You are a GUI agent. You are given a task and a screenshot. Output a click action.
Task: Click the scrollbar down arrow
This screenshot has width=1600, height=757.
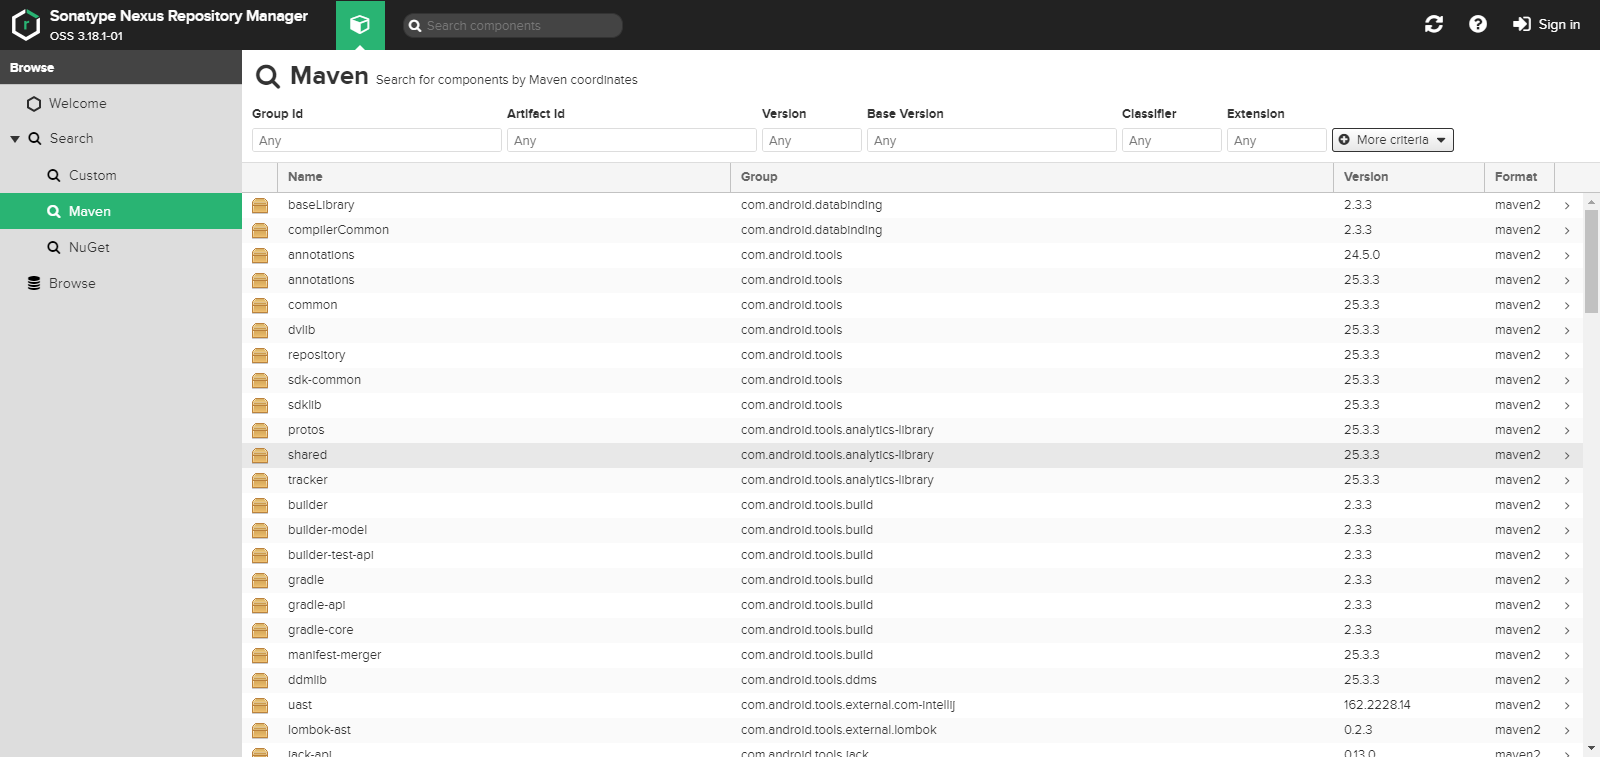1591,748
